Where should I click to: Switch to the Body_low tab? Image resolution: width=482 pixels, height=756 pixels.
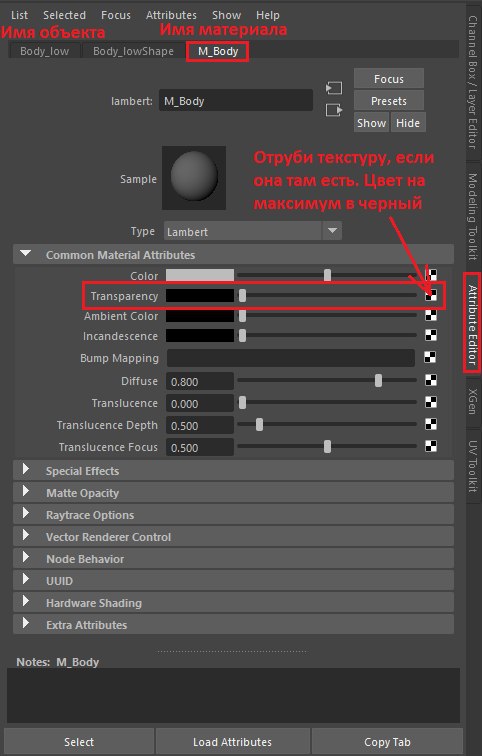[x=44, y=51]
